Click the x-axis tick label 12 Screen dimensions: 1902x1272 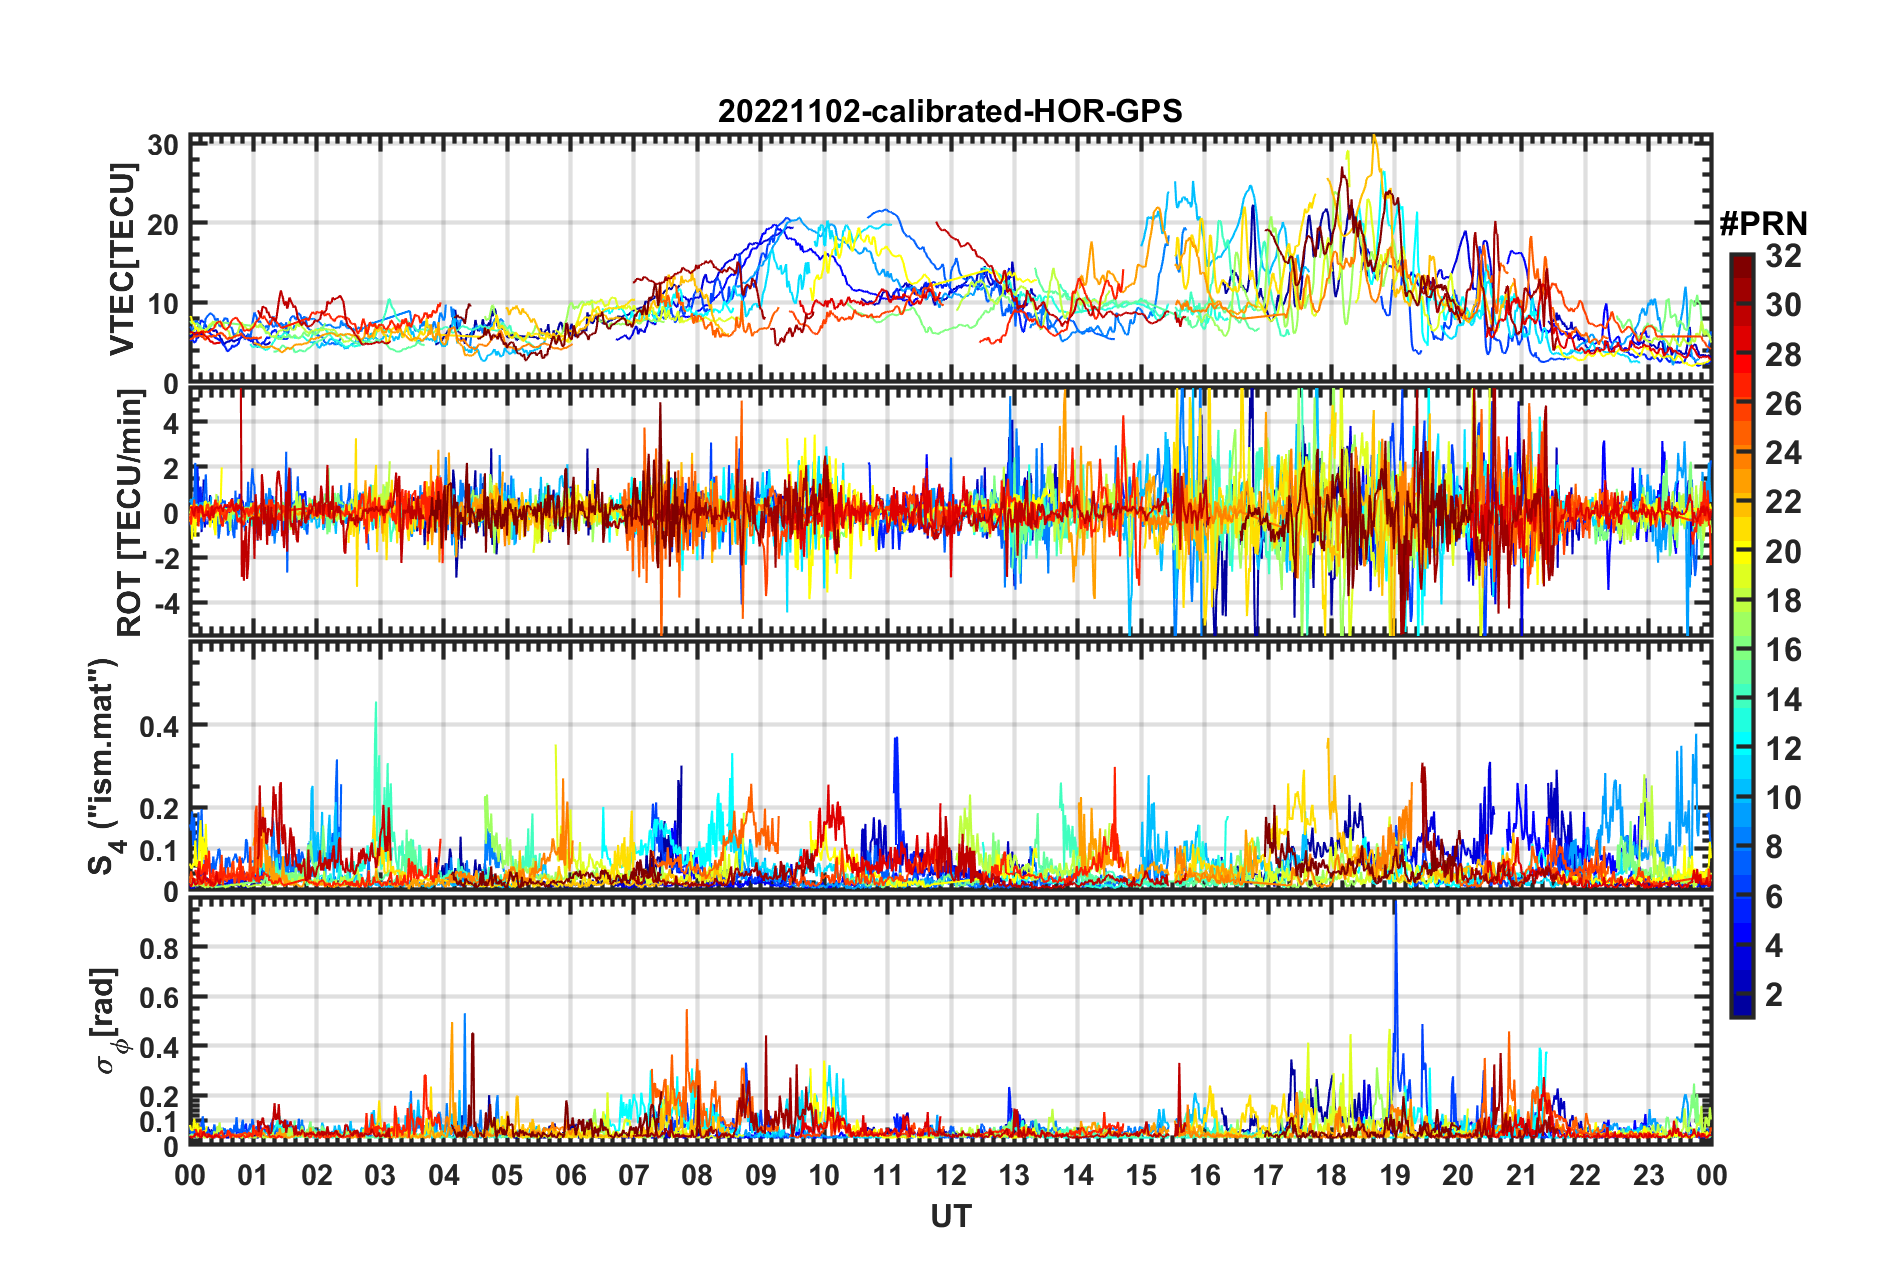pos(950,1175)
